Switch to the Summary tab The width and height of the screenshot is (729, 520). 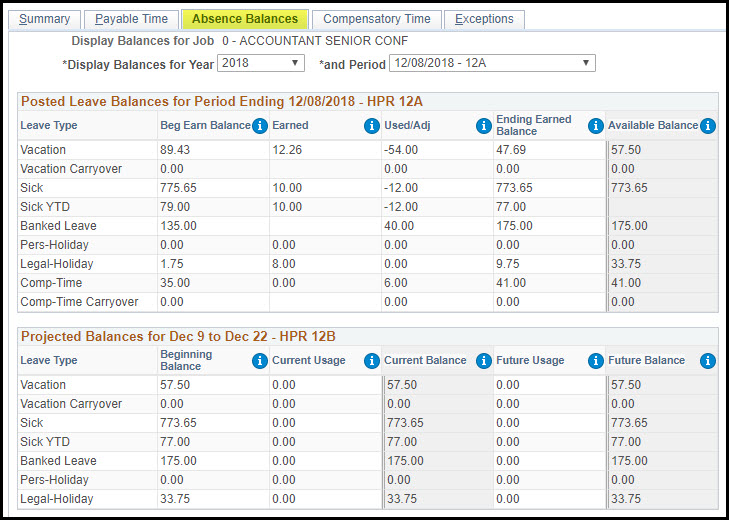[45, 20]
